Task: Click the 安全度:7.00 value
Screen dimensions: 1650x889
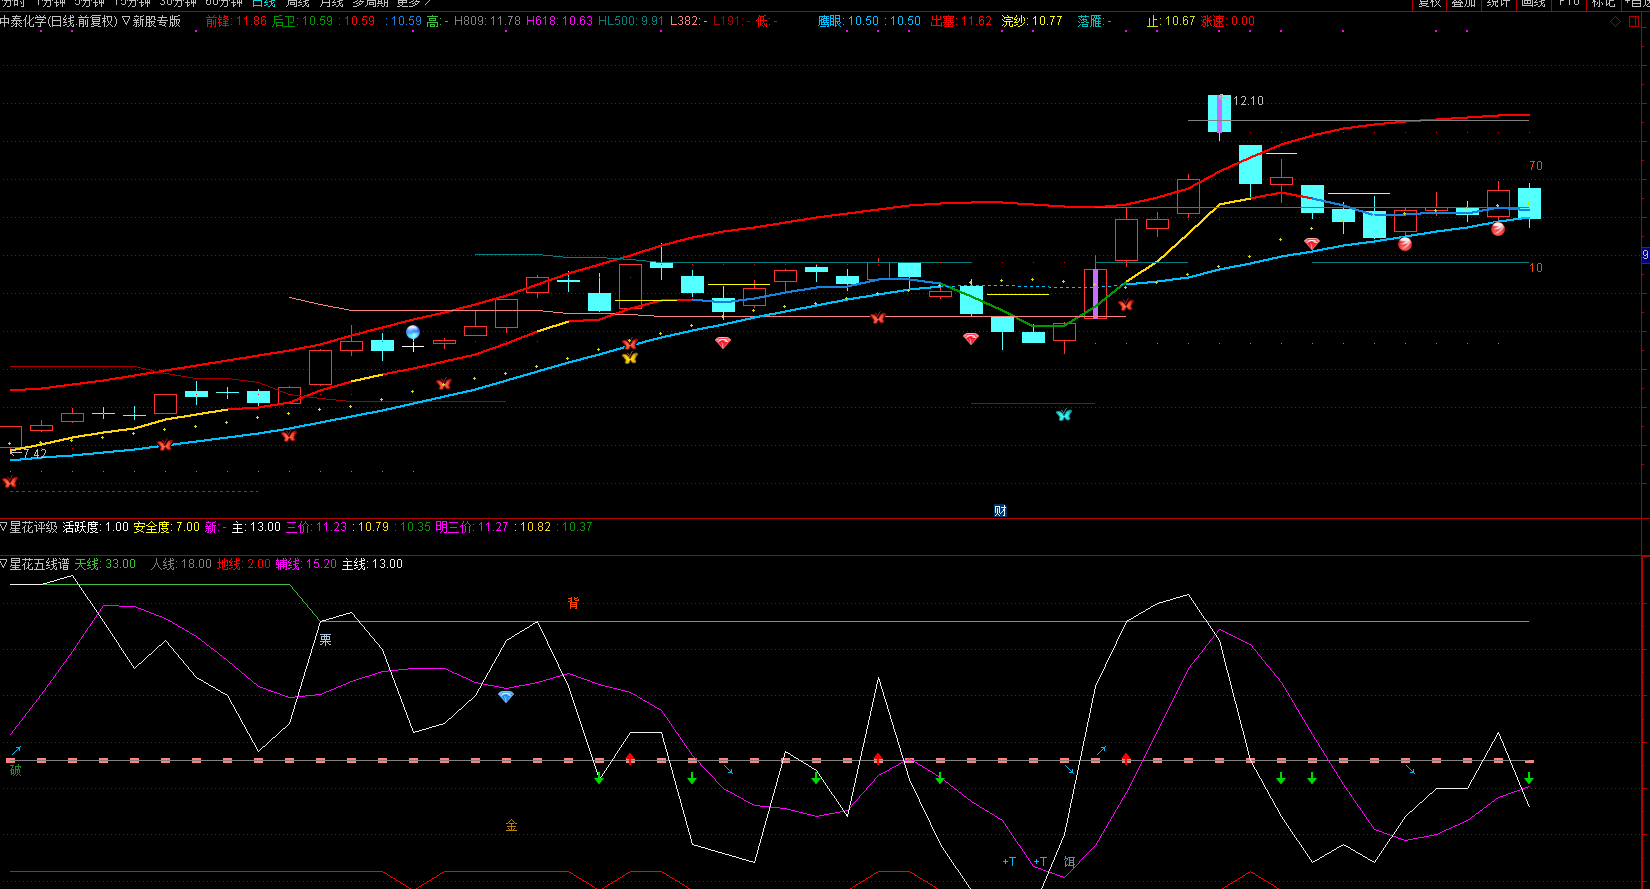Action: pos(166,527)
